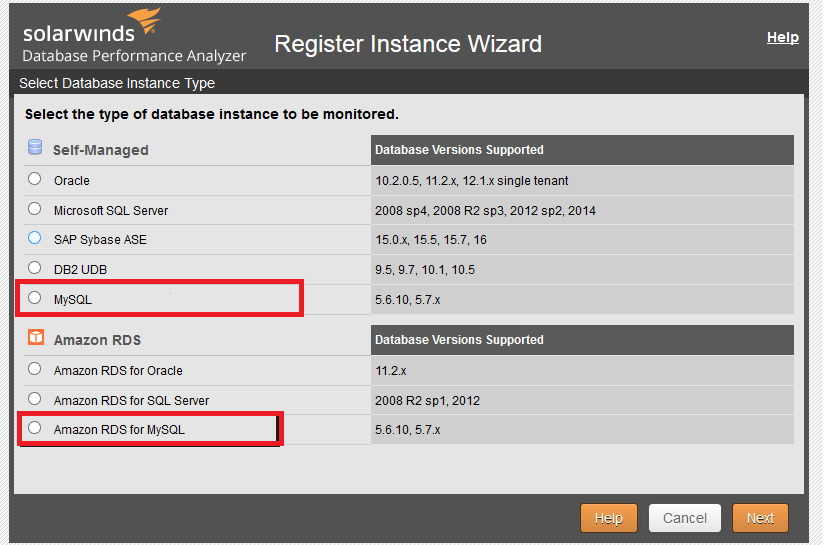Click the 'Amazon RDS for SQL Server' label

point(131,401)
